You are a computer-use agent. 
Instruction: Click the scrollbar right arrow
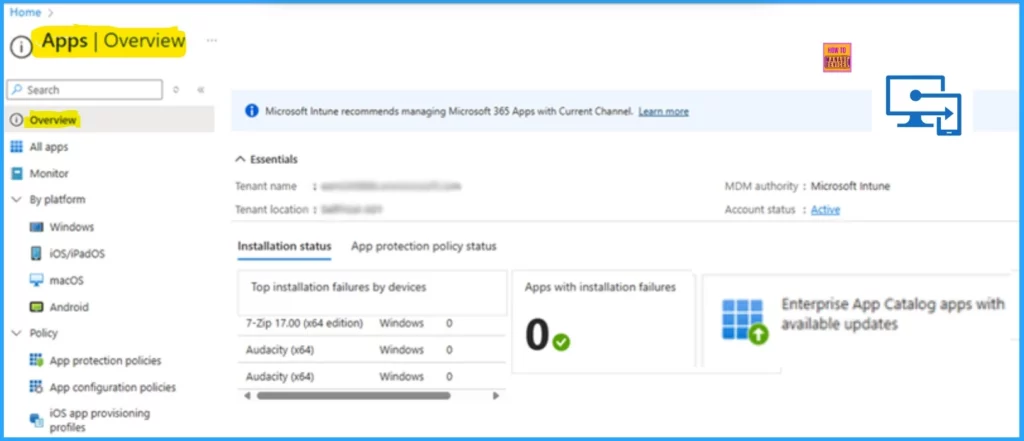coord(496,395)
